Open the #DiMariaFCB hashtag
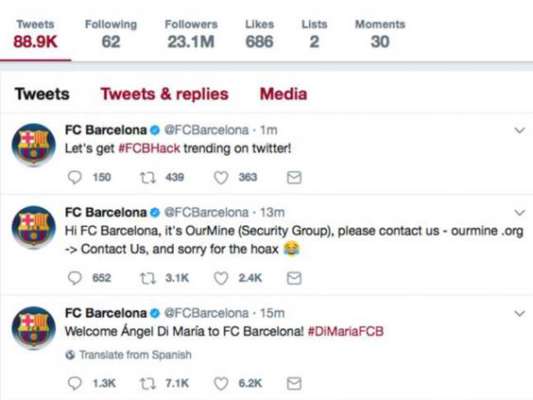 click(346, 331)
